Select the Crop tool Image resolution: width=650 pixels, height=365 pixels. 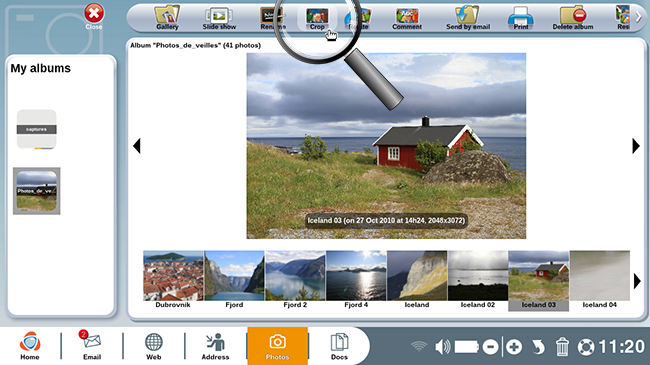(317, 18)
